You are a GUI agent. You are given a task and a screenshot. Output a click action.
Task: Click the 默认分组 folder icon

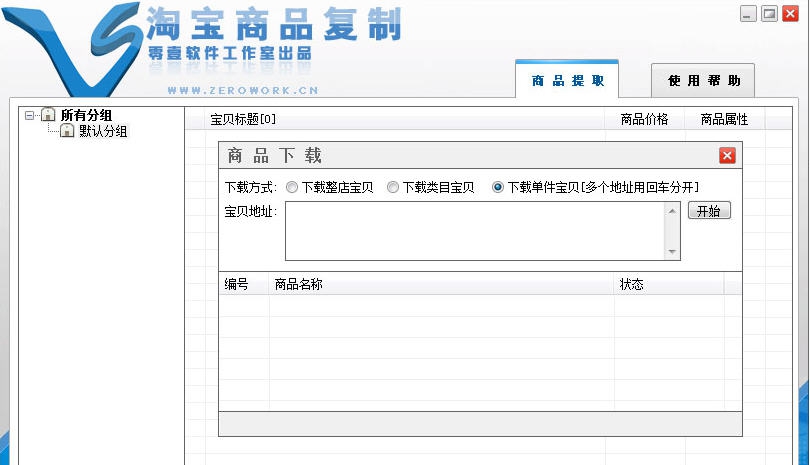[67, 130]
